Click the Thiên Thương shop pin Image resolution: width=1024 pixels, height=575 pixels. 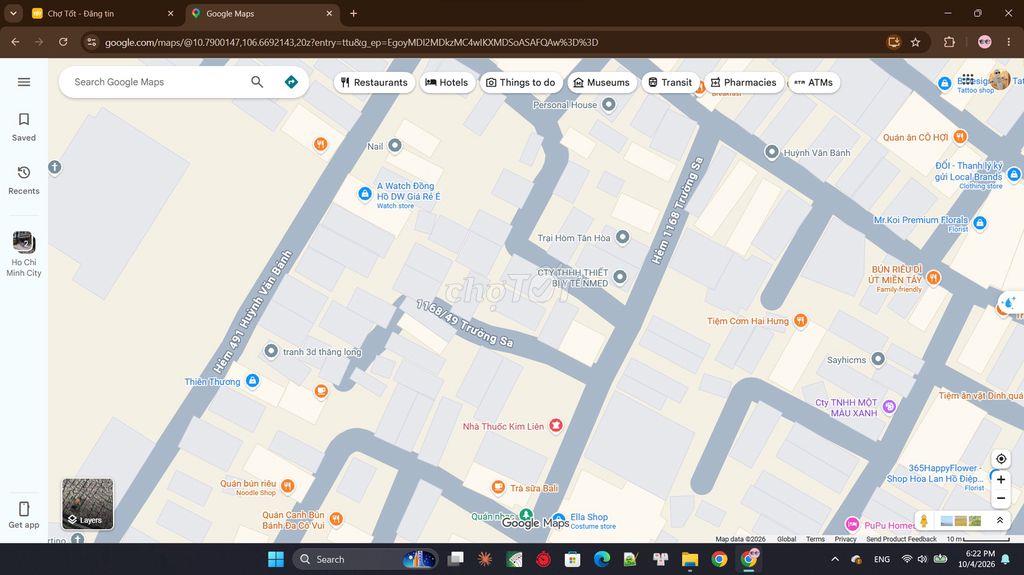coord(252,380)
